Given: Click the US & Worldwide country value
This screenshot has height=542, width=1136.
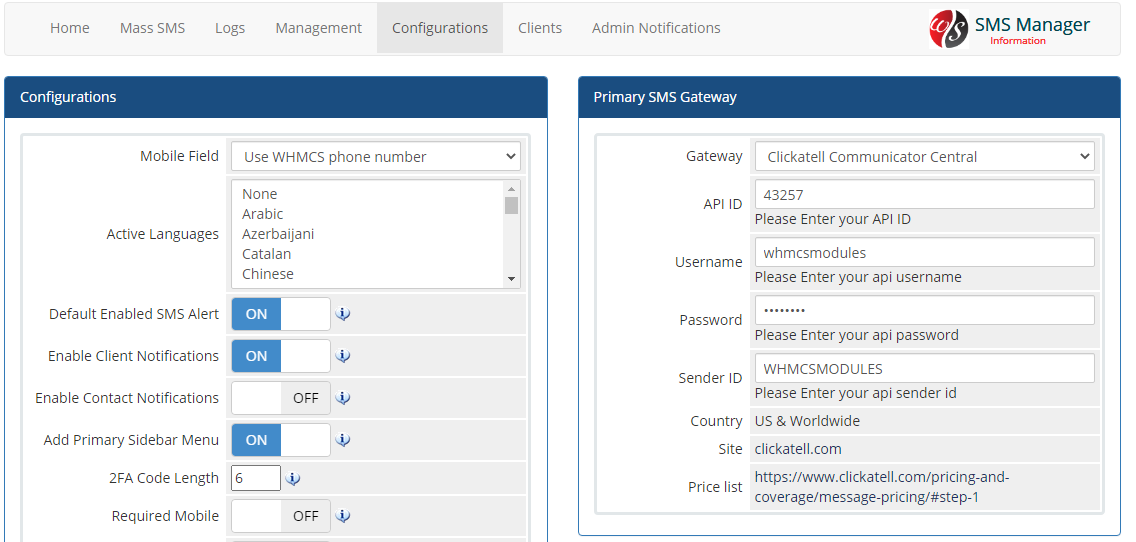Looking at the screenshot, I should 807,421.
